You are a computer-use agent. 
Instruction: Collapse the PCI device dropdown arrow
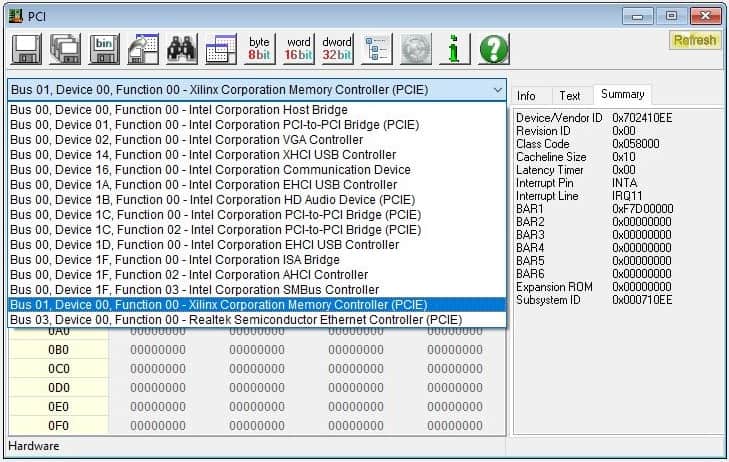tap(497, 90)
